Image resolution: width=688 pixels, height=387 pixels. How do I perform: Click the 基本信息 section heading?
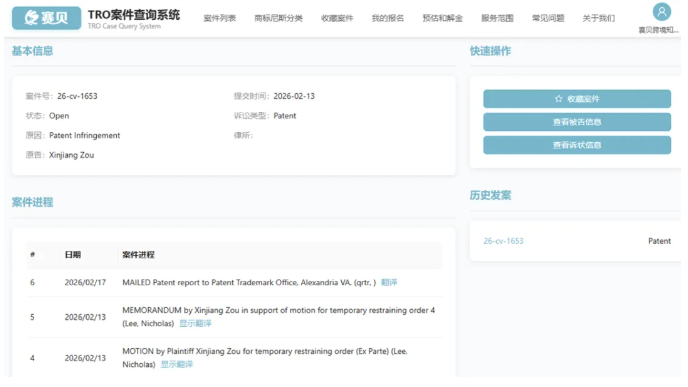click(x=32, y=51)
